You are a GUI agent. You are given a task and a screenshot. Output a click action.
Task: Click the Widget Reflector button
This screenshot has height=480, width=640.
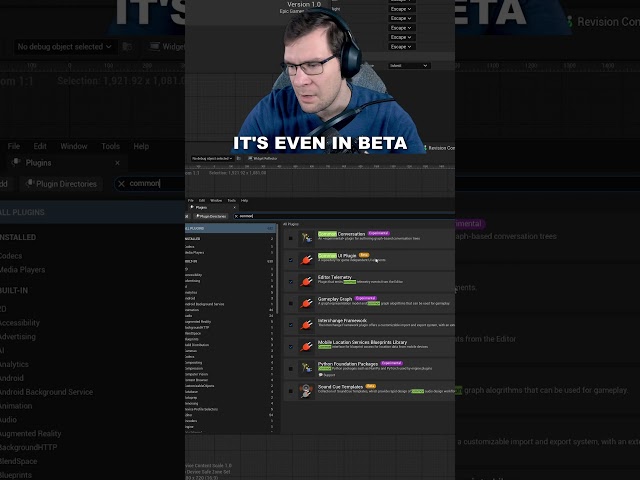click(x=262, y=158)
